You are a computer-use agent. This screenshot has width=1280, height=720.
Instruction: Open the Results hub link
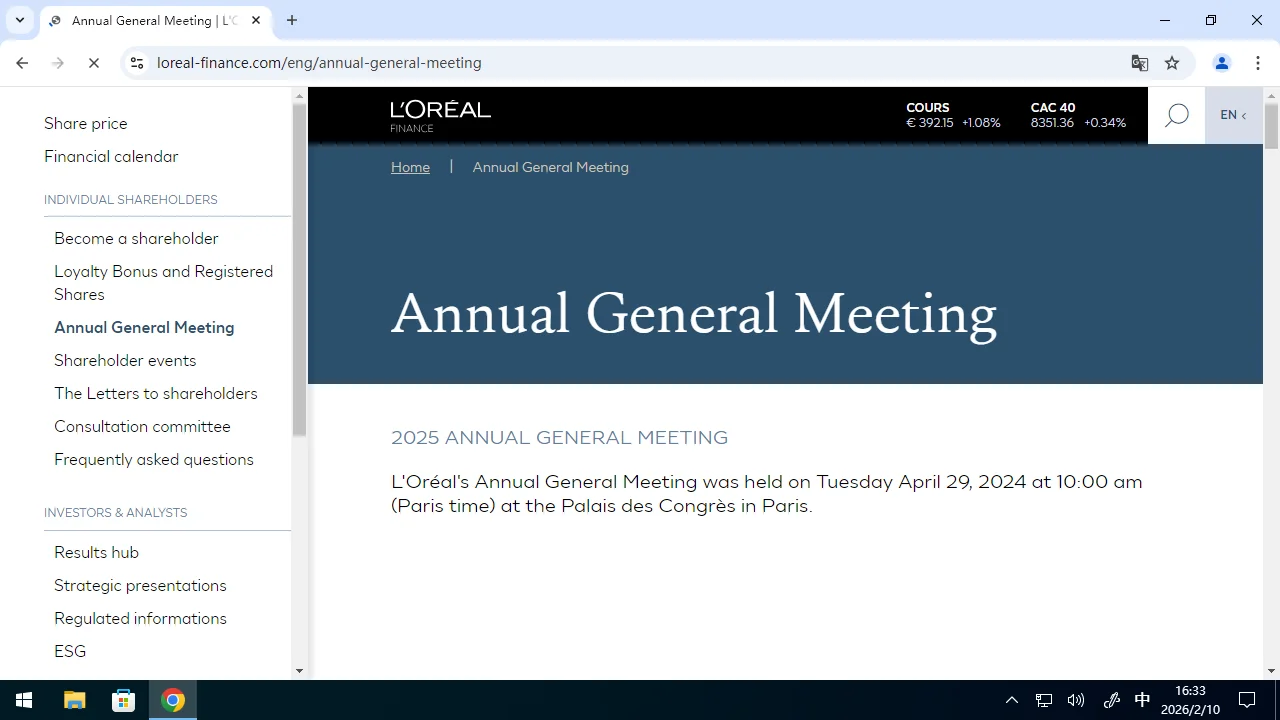coord(96,552)
